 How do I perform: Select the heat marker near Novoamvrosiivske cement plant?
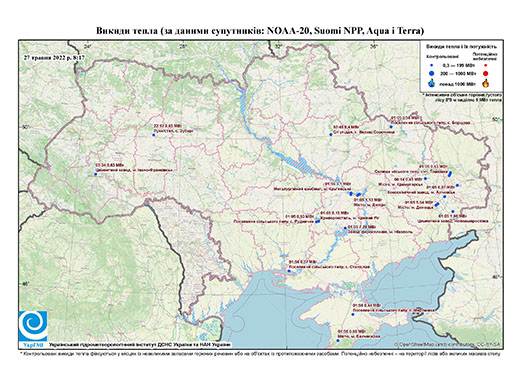point(453,211)
